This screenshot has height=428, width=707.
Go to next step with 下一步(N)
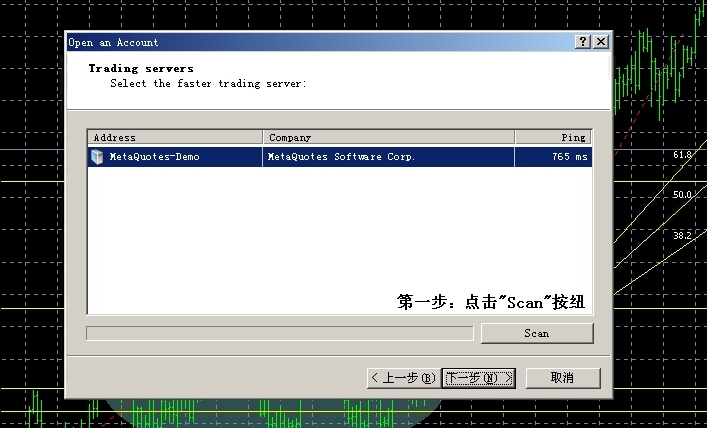point(478,378)
